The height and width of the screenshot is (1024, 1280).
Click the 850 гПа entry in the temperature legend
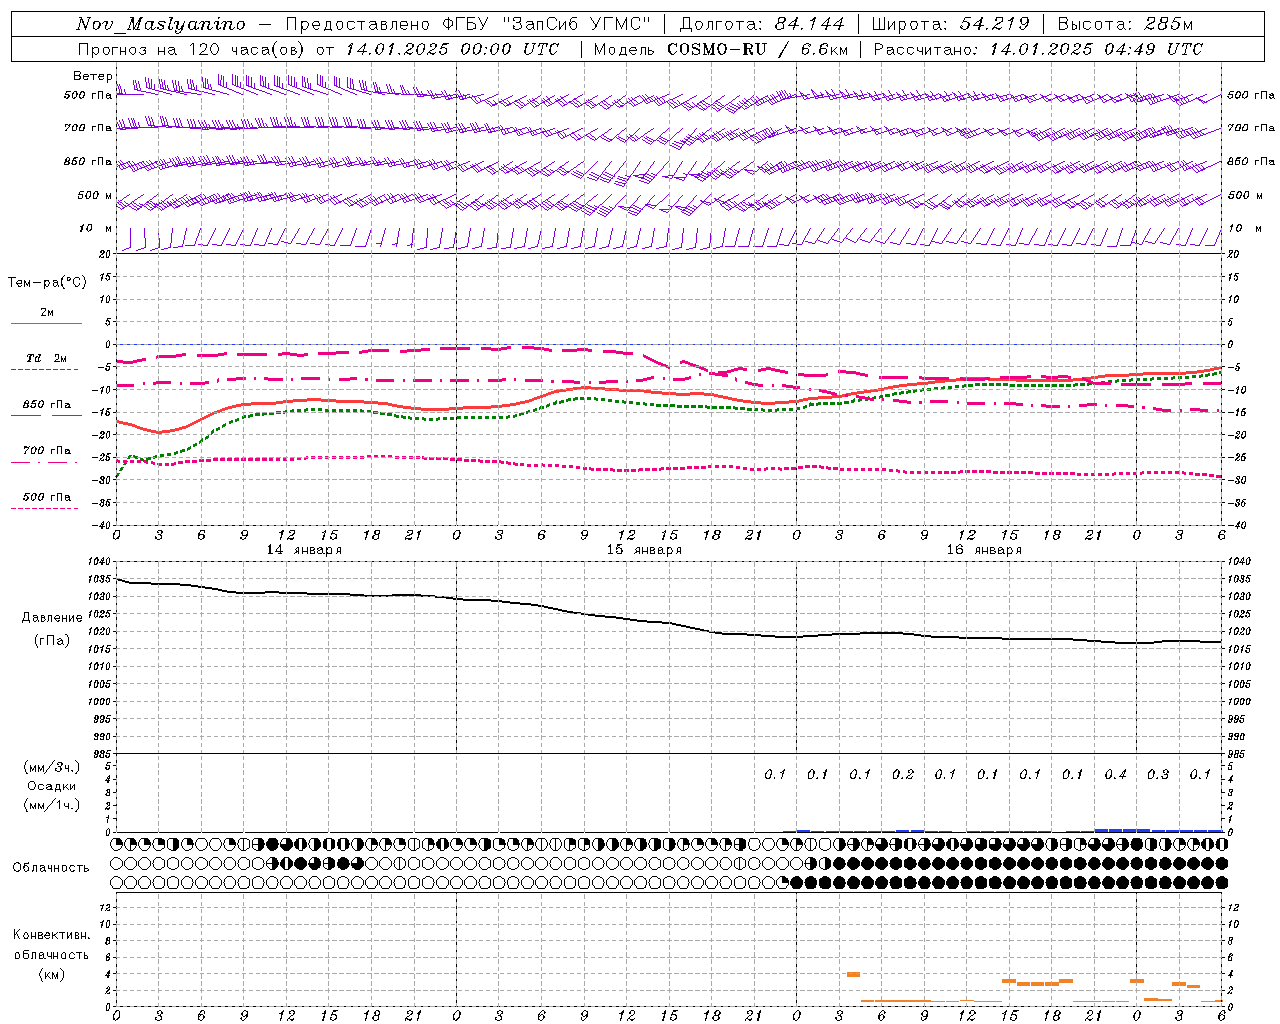(46, 405)
